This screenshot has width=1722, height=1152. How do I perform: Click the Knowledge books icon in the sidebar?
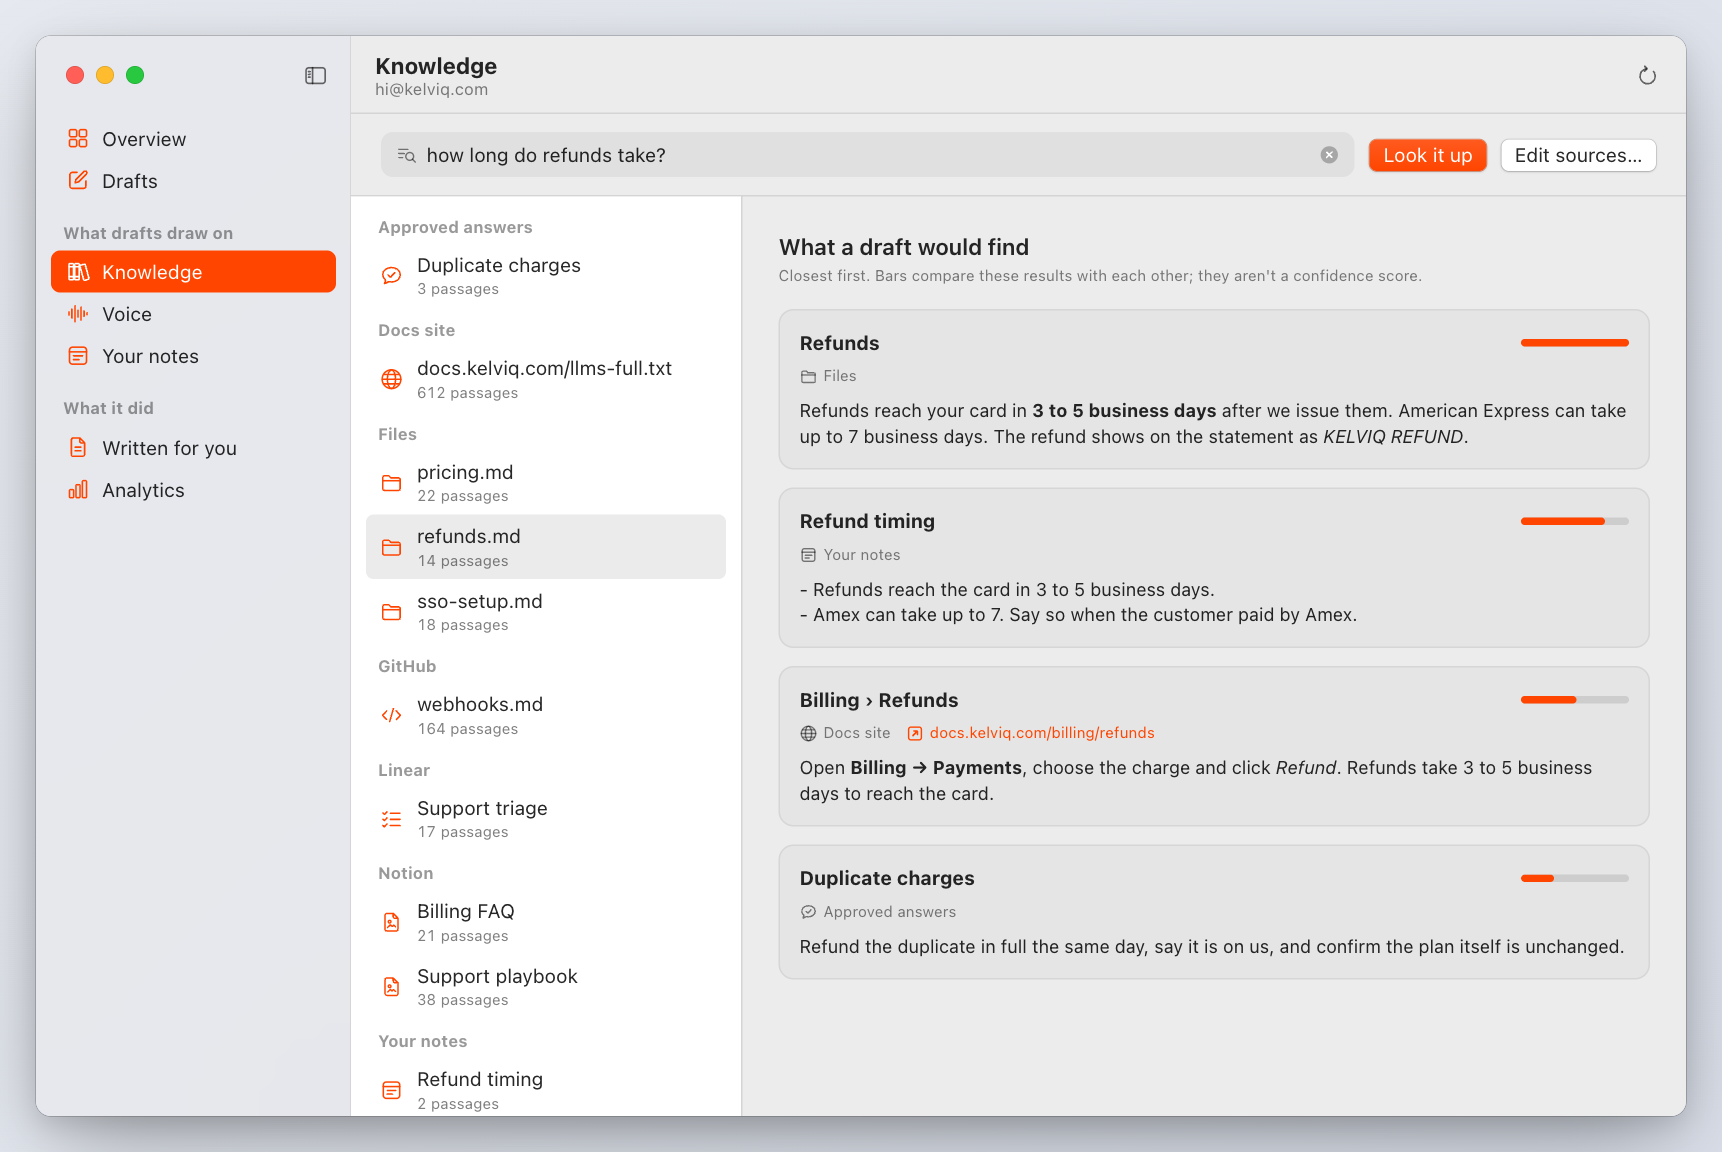point(78,272)
